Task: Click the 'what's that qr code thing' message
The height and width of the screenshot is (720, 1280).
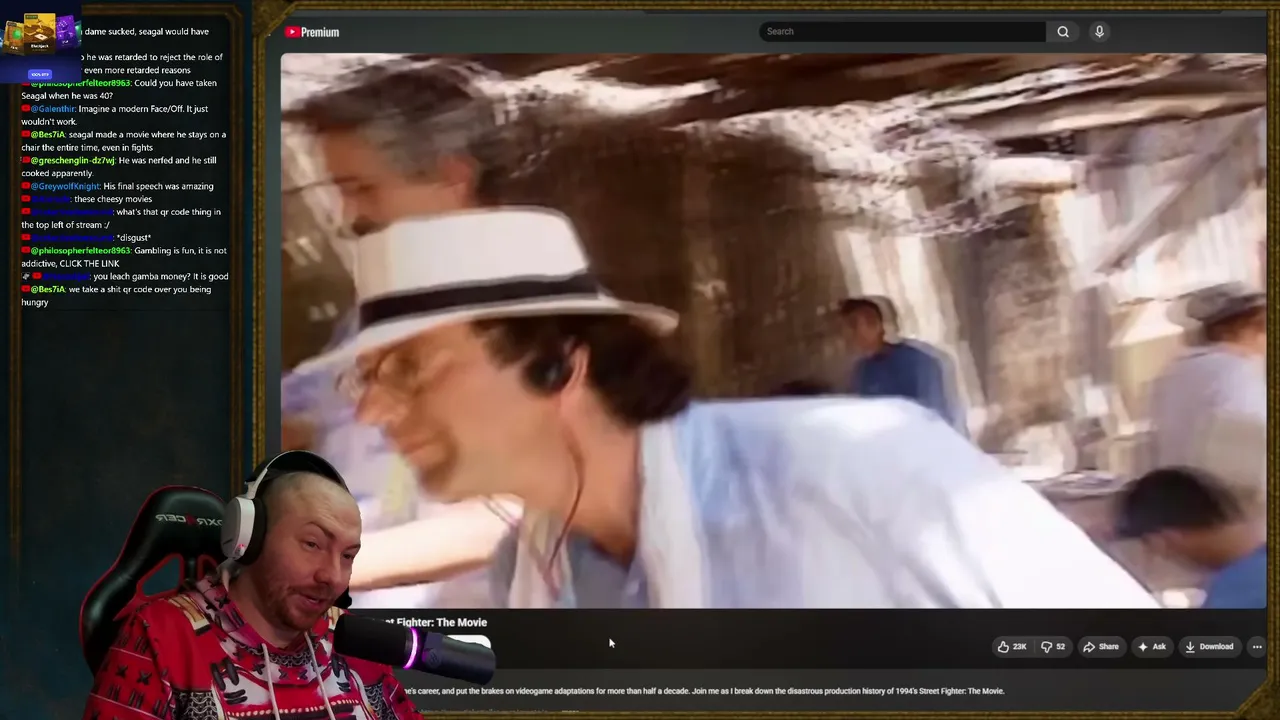Action: (x=121, y=218)
